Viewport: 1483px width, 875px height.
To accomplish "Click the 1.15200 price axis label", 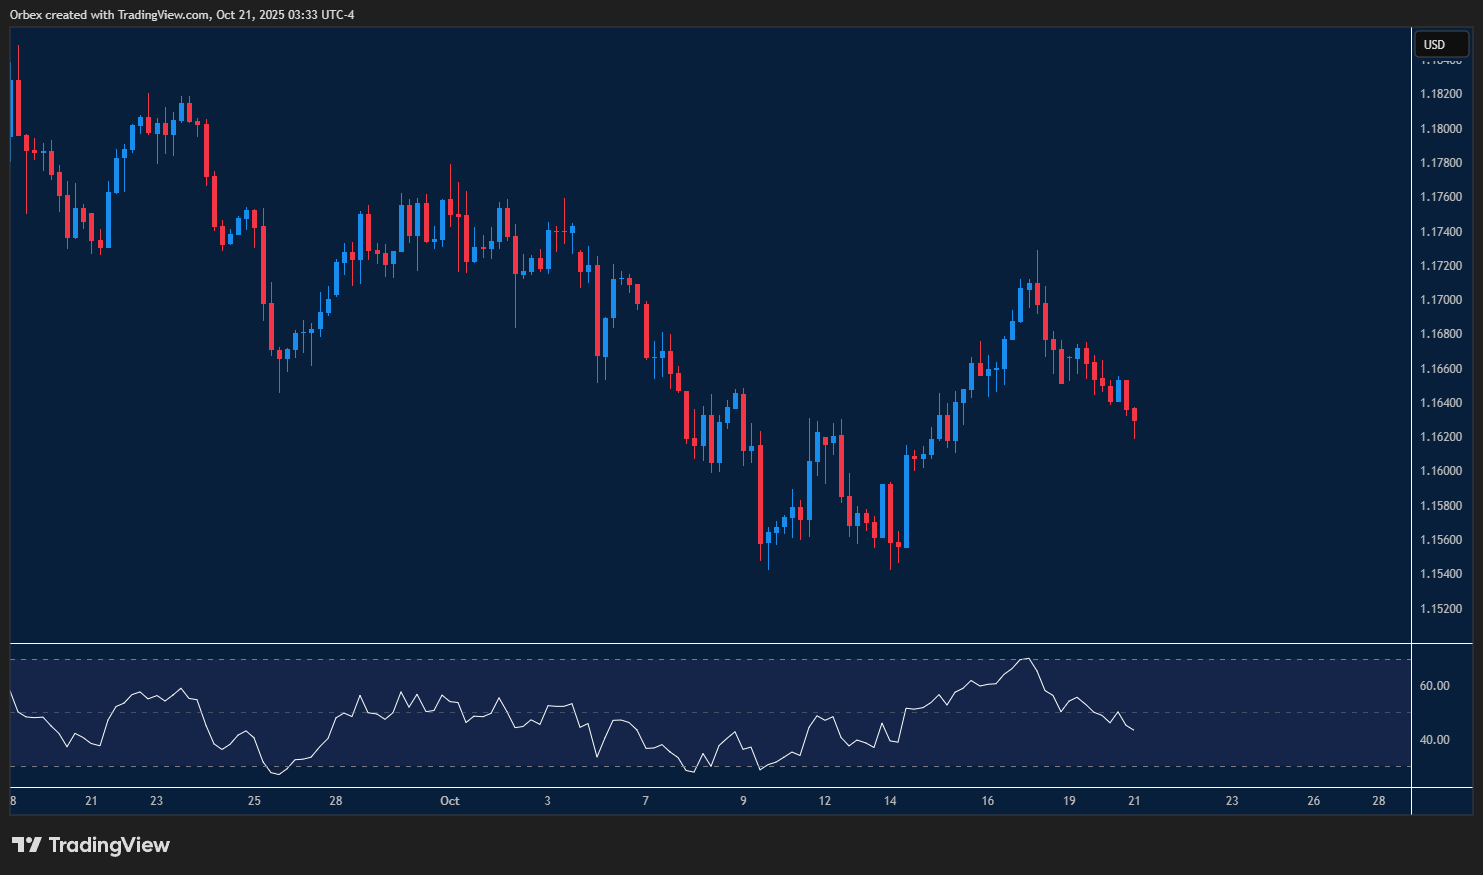I will [x=1440, y=608].
